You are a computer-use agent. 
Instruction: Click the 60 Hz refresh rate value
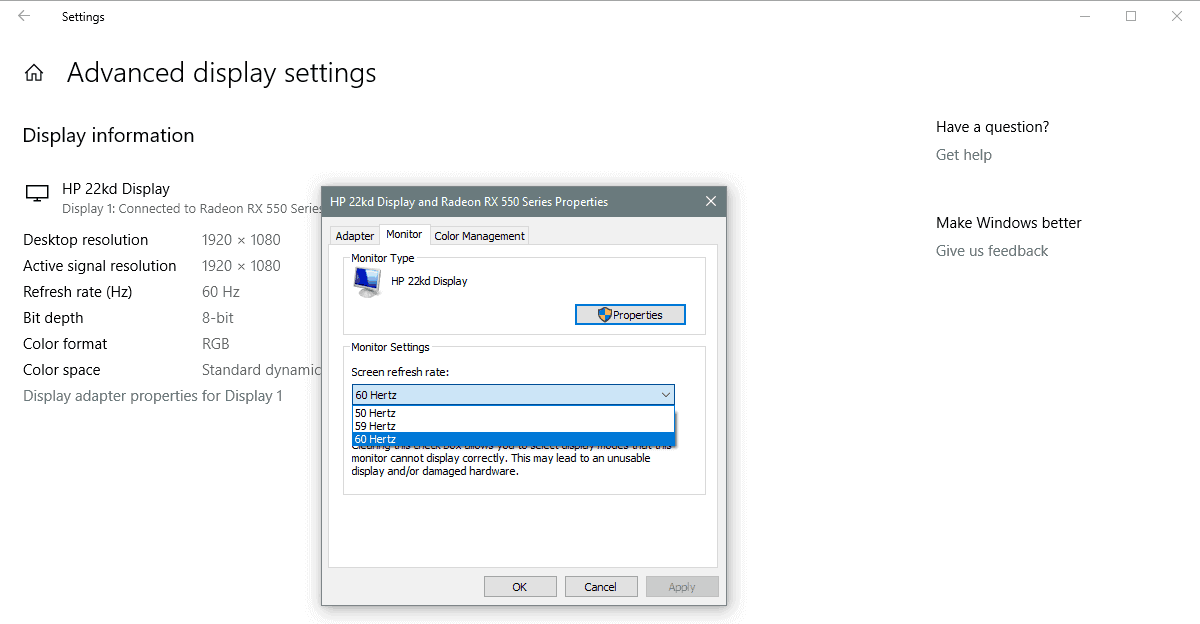221,292
